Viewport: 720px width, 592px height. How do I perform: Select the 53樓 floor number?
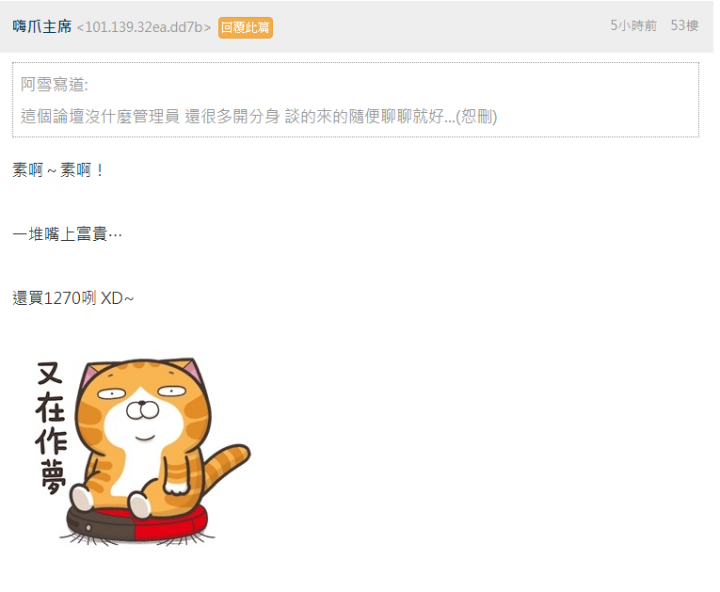[x=684, y=26]
